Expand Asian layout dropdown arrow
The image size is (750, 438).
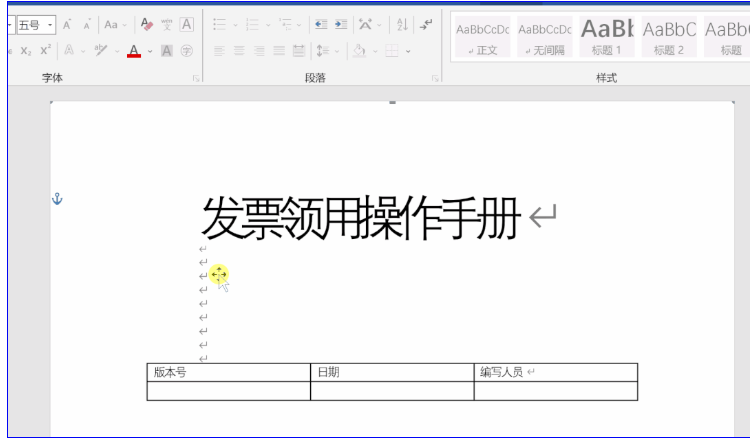380,25
